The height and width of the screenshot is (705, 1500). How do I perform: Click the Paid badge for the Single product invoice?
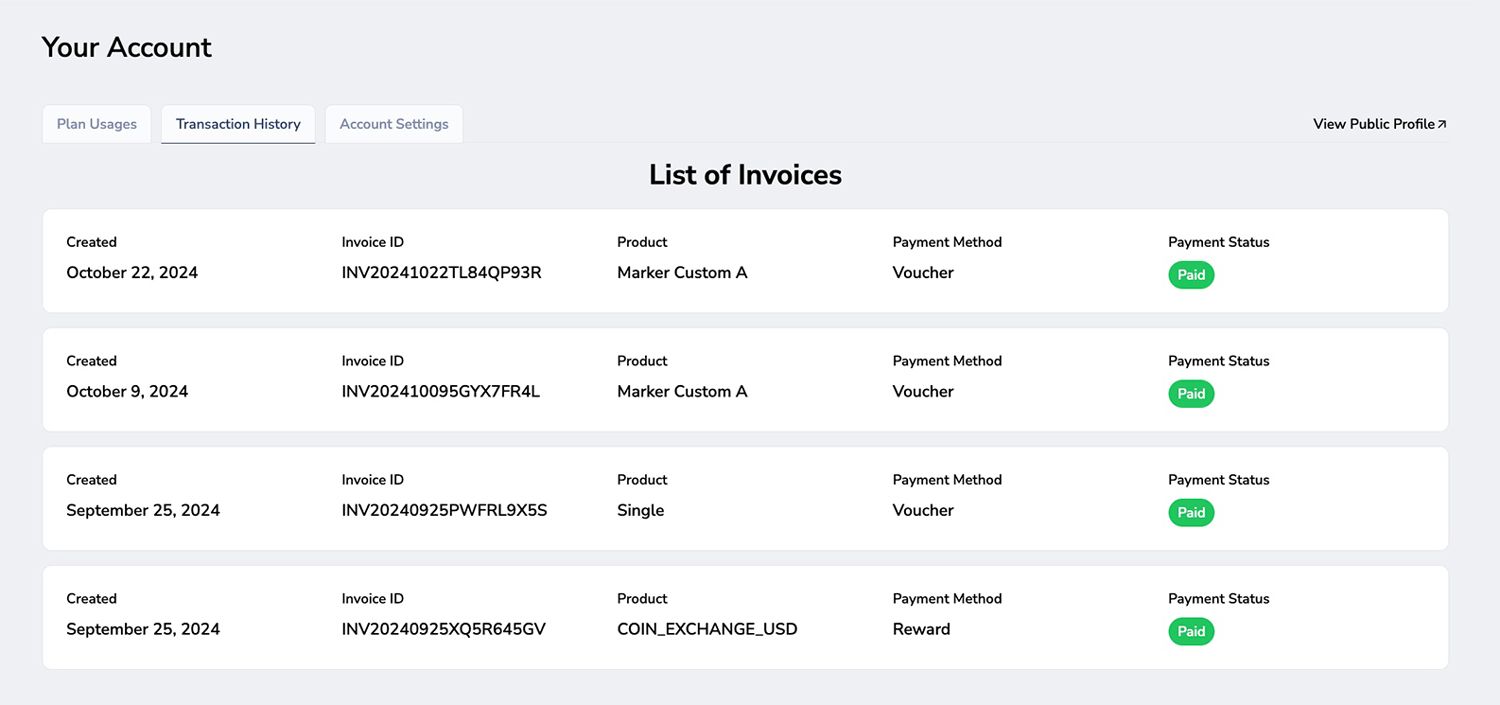1191,513
